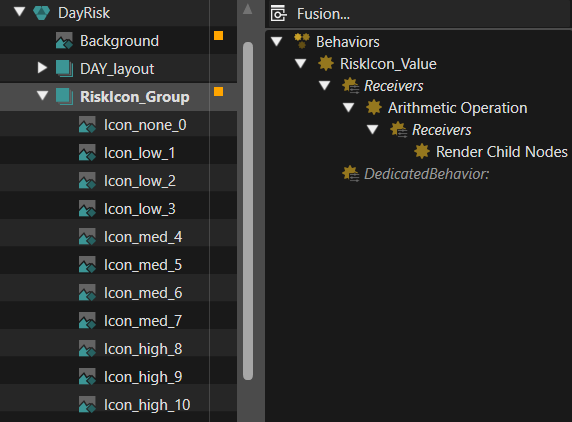Viewport: 572px width, 422px height.
Task: Click the RiskIcon_Group layer icon
Action: click(x=65, y=97)
